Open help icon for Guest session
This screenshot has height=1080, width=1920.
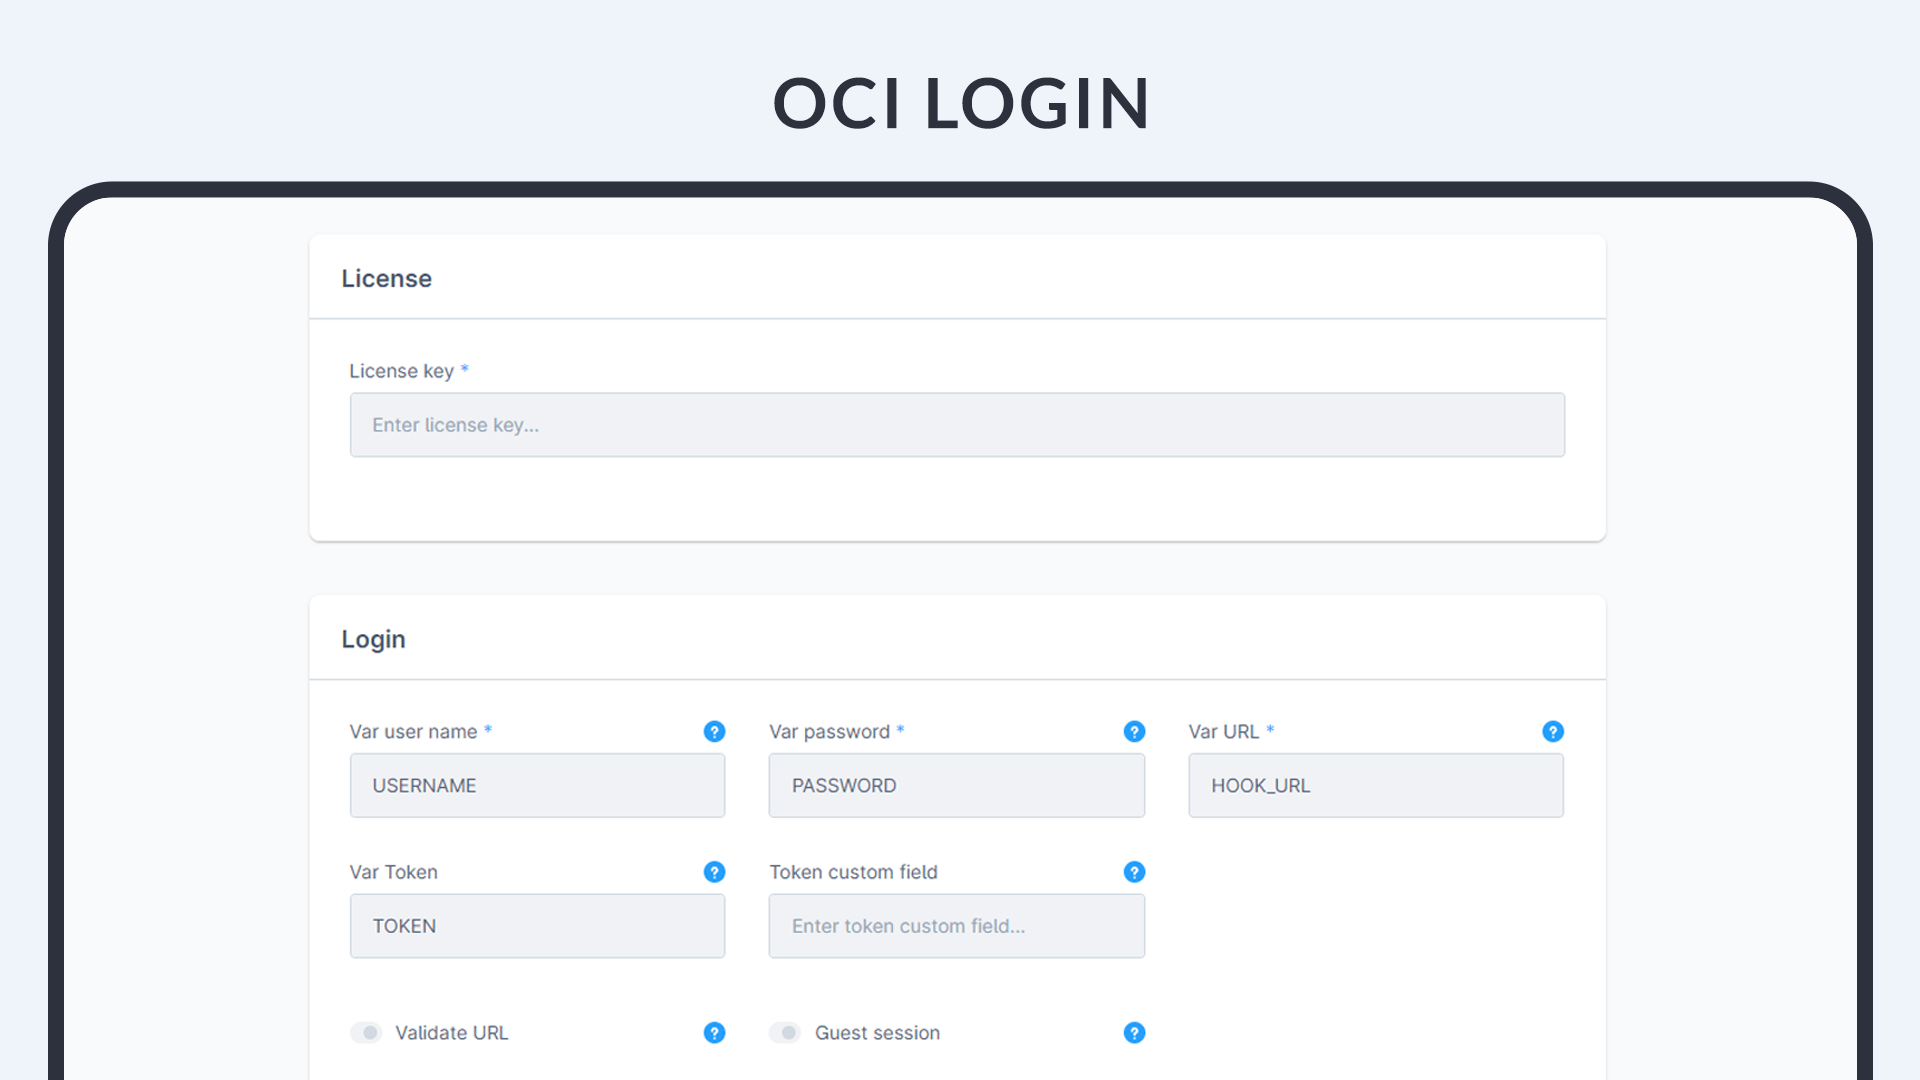1134,1032
